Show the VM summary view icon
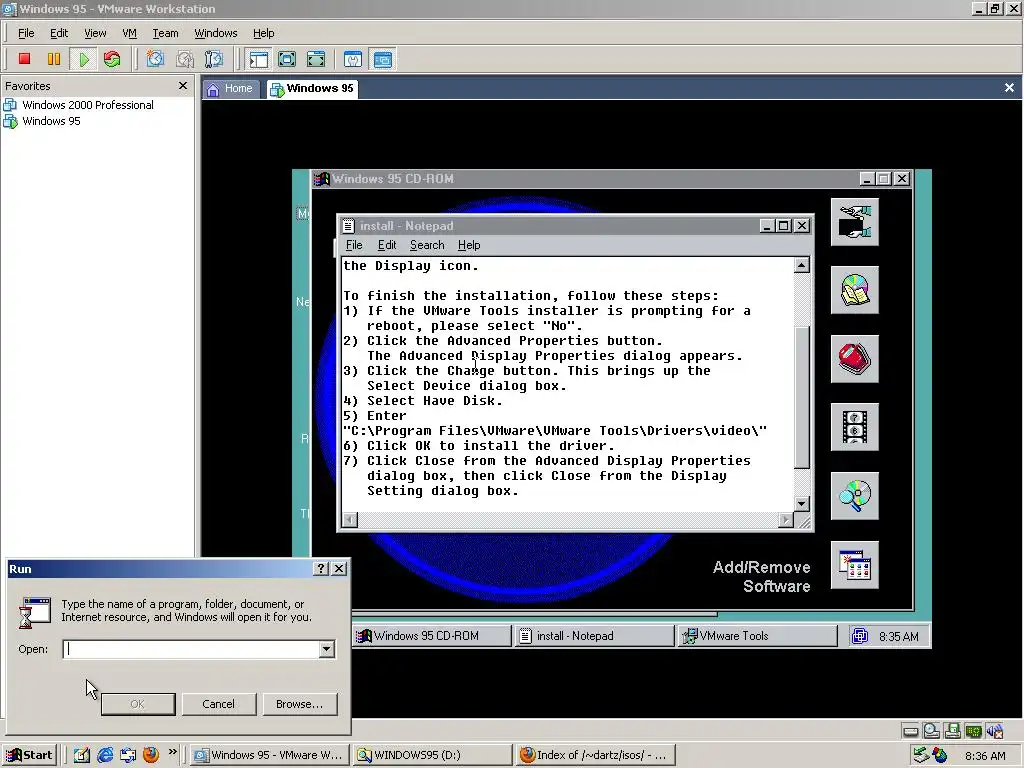This screenshot has width=1024, height=768. (353, 59)
